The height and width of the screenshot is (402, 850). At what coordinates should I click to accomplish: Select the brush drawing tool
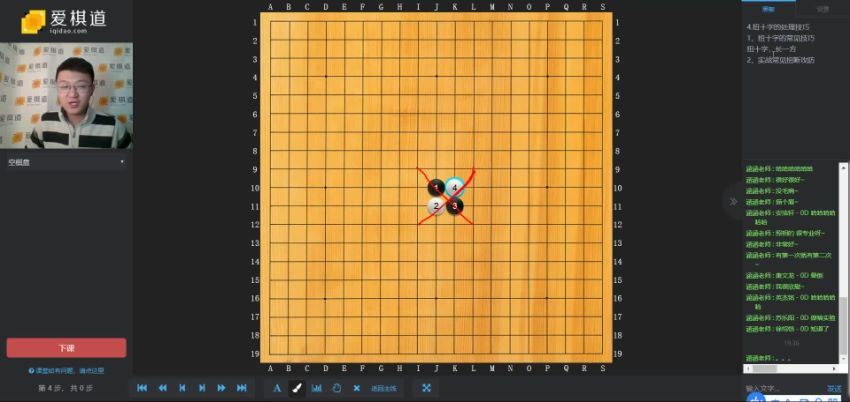297,388
